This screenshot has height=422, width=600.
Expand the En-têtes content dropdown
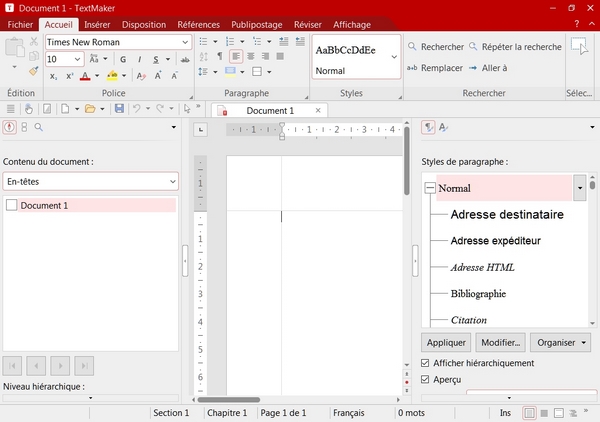point(91,181)
